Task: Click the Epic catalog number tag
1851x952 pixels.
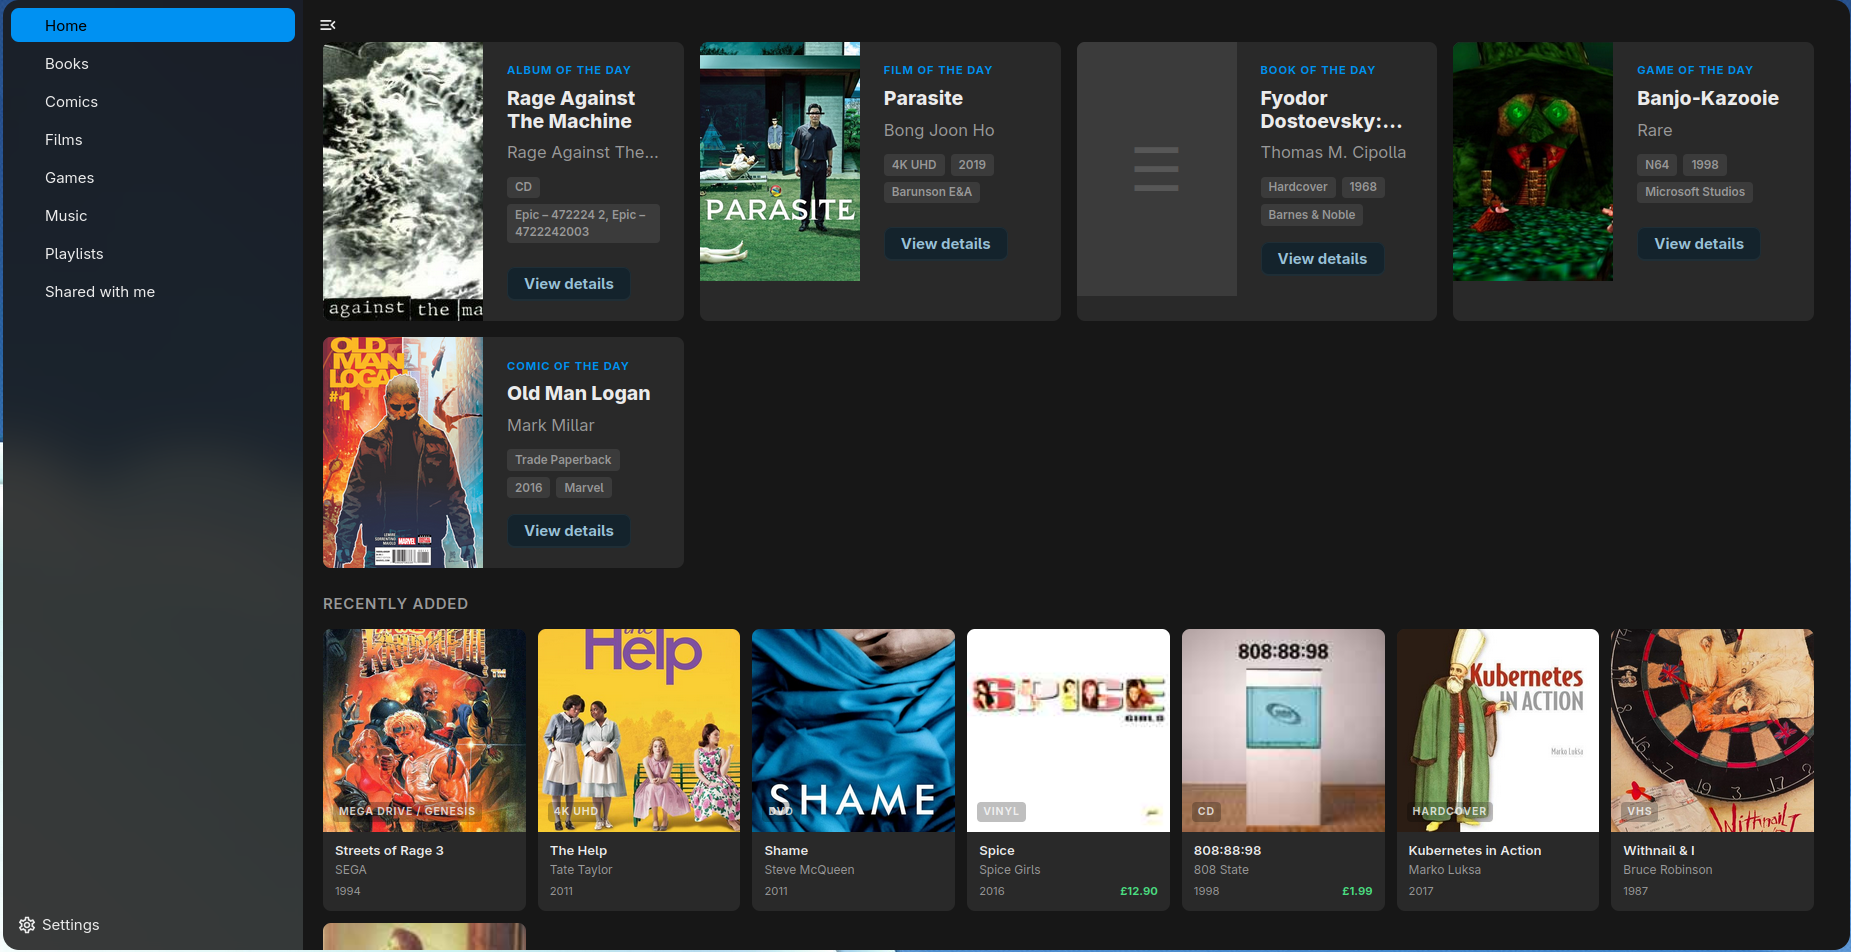Action: click(x=584, y=223)
